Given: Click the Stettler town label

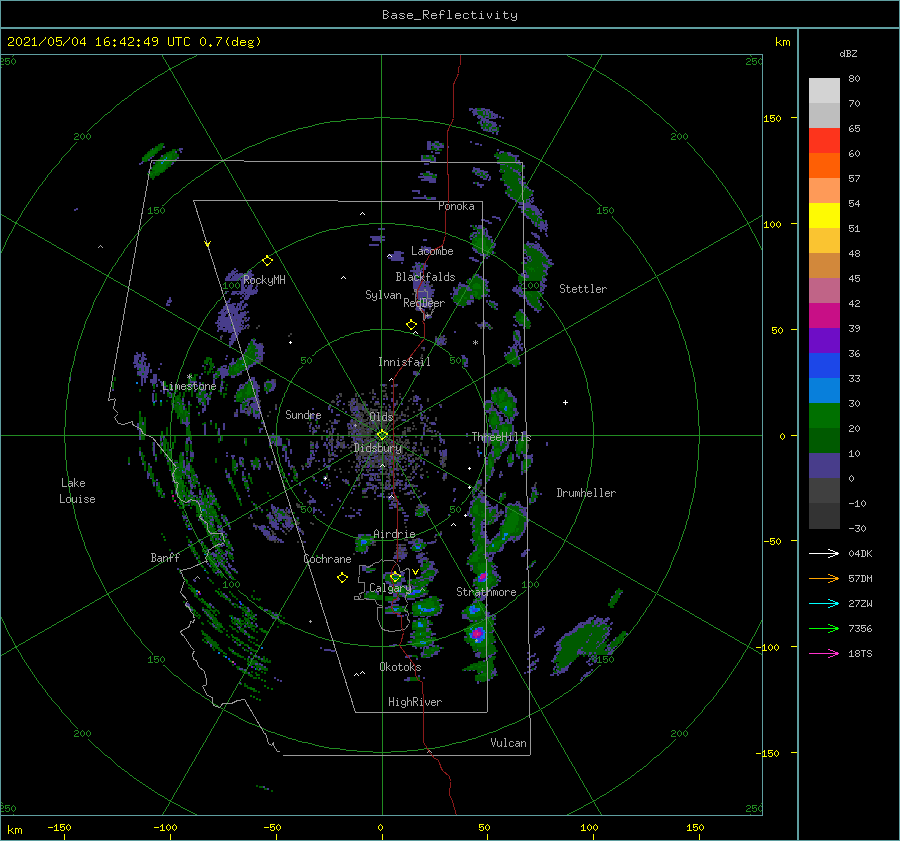Looking at the screenshot, I should [x=583, y=289].
